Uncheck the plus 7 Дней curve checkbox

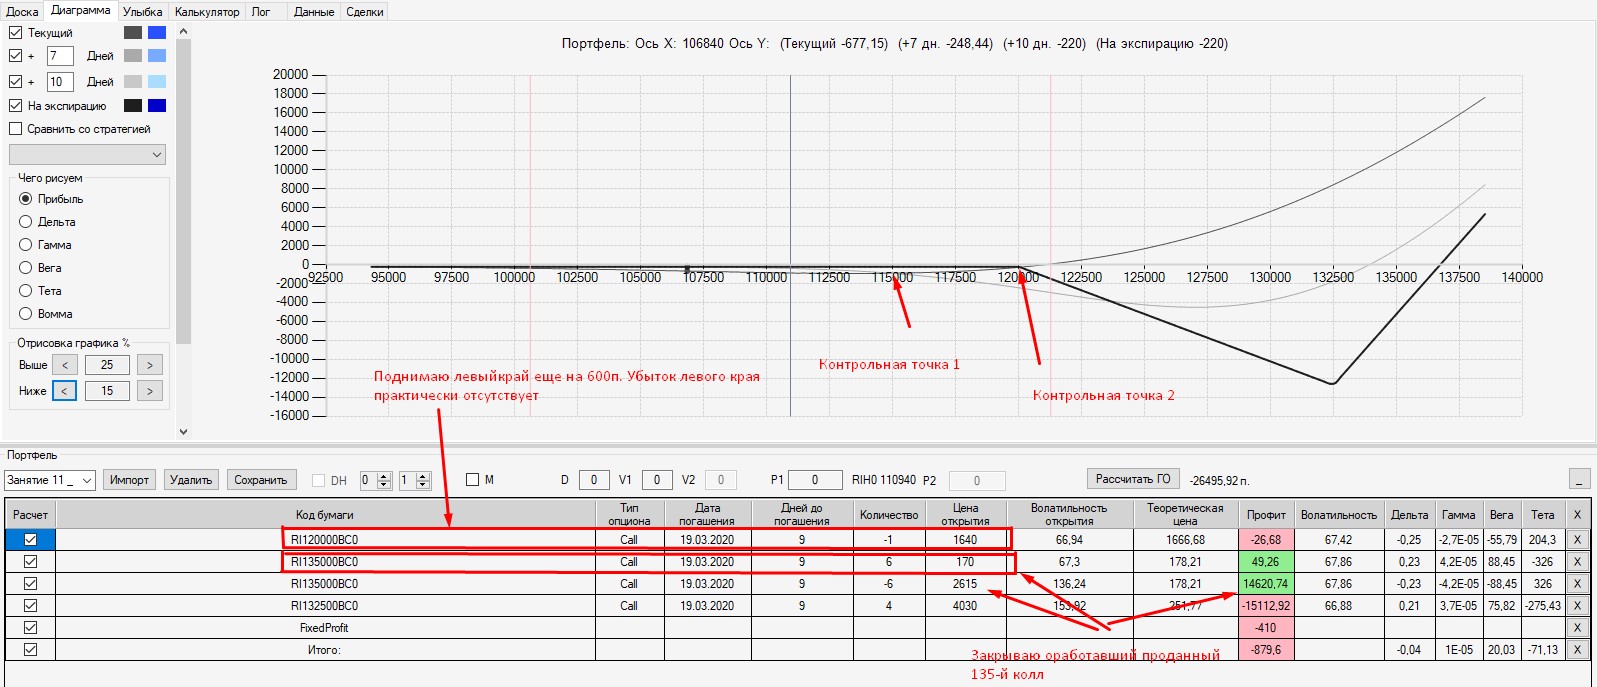pos(15,56)
